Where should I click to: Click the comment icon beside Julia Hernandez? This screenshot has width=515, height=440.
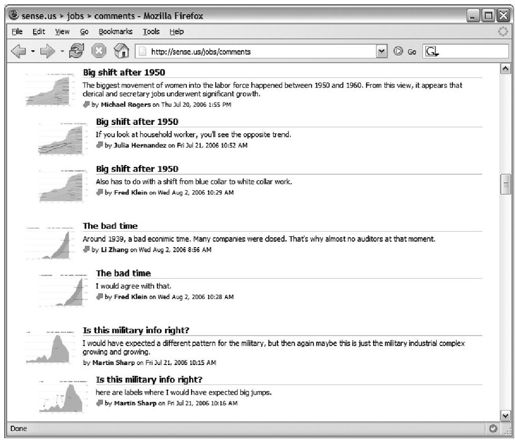click(x=99, y=145)
